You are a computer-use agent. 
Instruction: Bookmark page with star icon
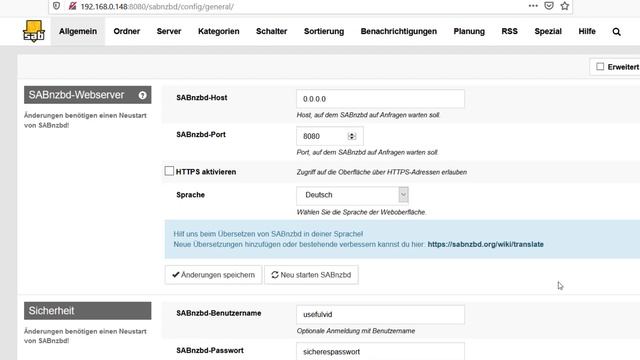coord(564,6)
